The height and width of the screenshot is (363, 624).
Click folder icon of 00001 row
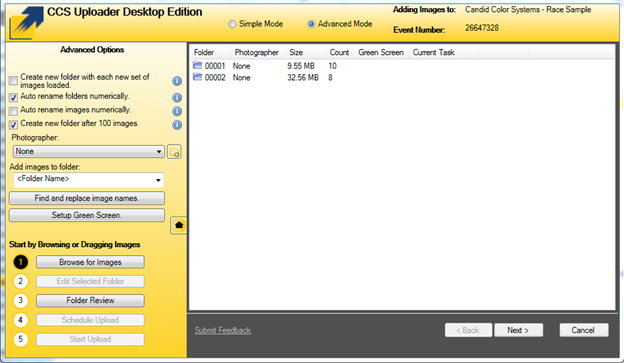(197, 65)
